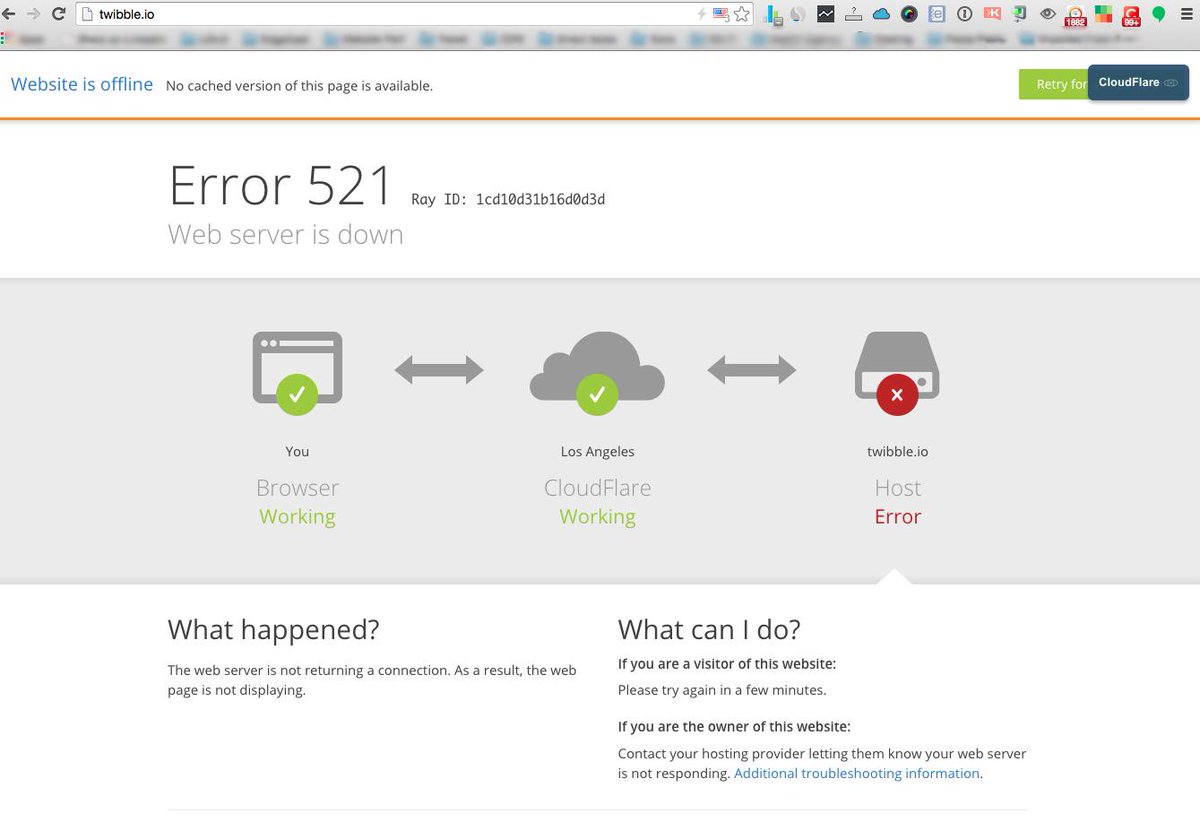Click the 'Web server is down' subtitle
Image resolution: width=1200 pixels, height=822 pixels.
286,235
